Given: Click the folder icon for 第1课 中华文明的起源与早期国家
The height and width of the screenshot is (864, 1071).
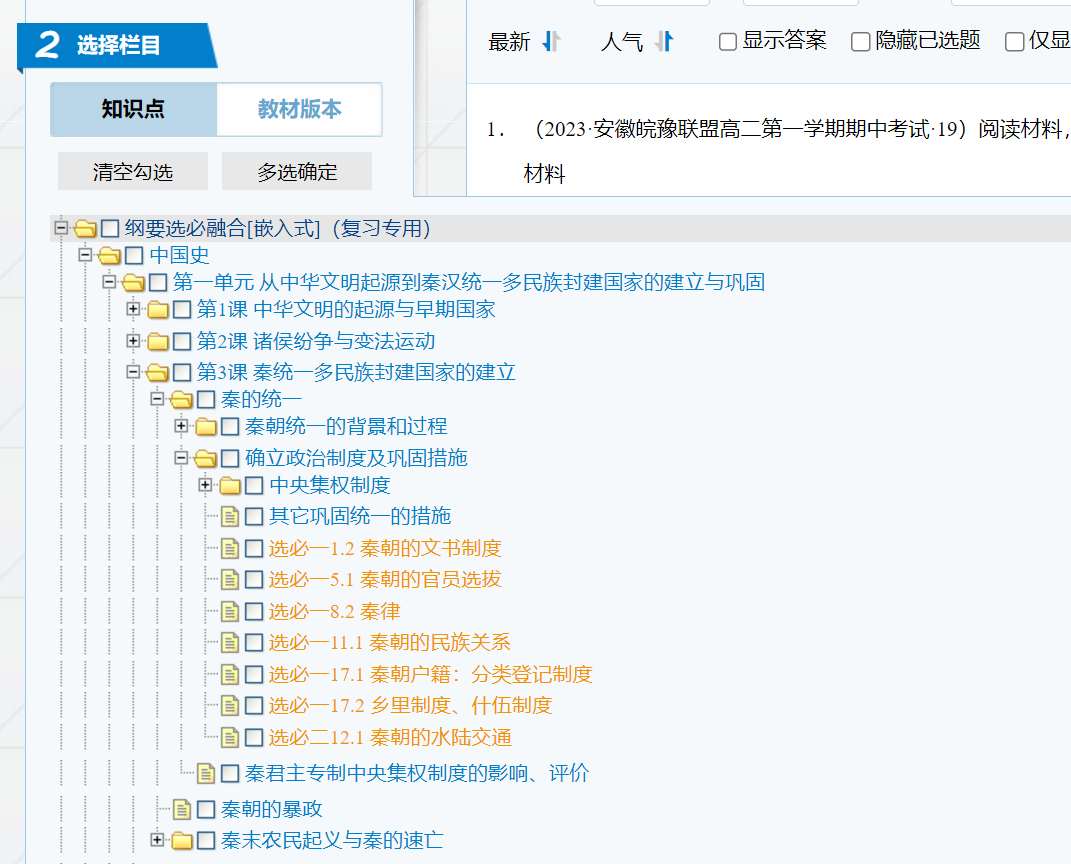Looking at the screenshot, I should tap(157, 310).
